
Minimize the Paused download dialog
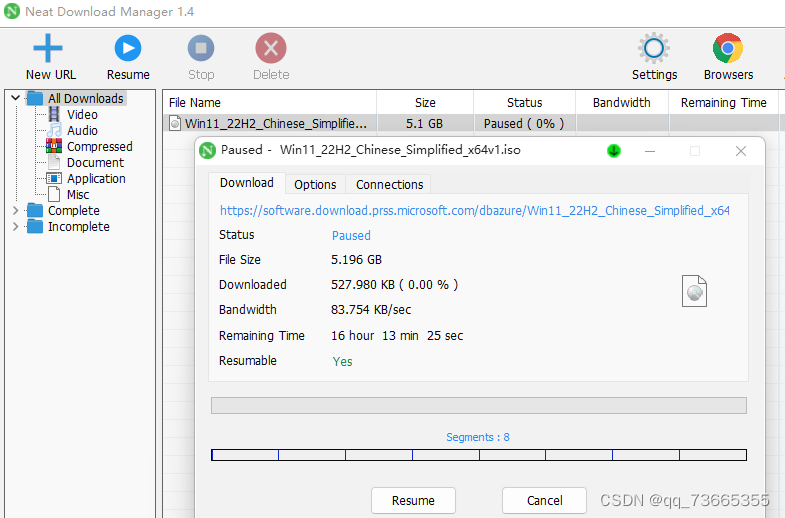tap(650, 151)
